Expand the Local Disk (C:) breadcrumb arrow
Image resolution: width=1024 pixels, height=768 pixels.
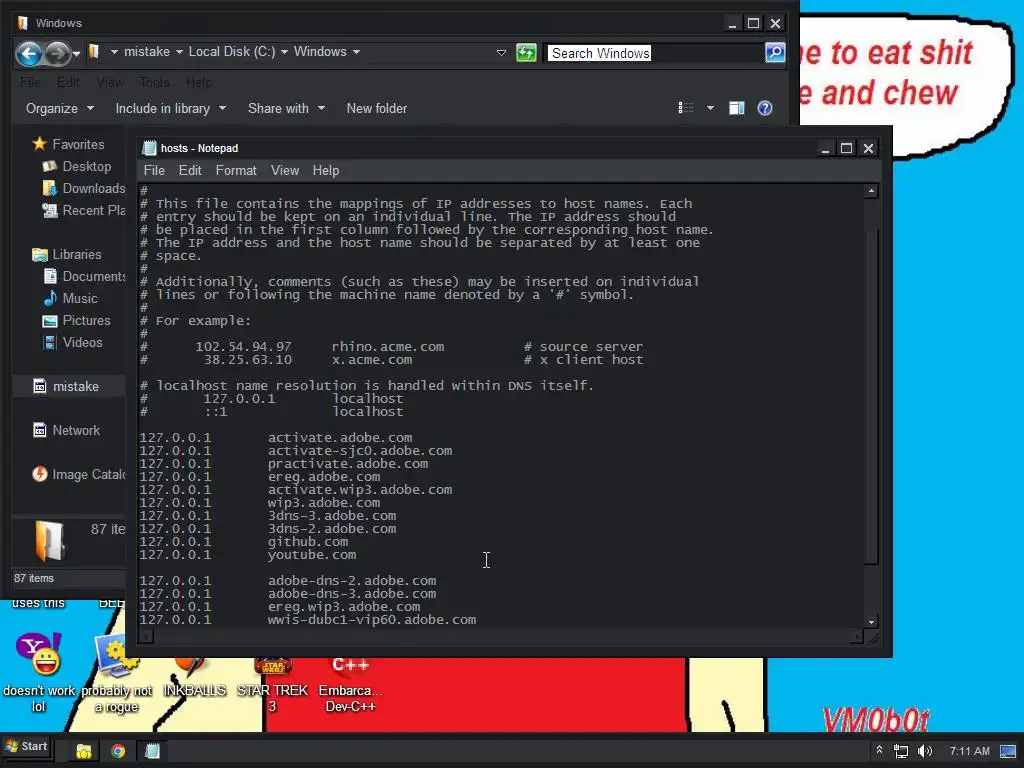[284, 52]
